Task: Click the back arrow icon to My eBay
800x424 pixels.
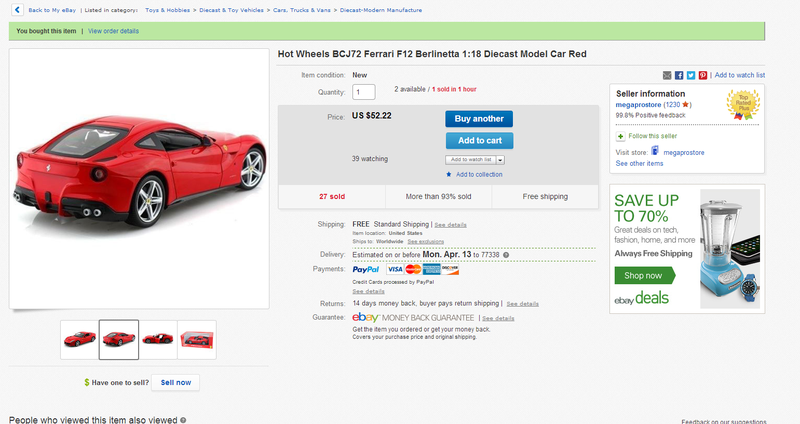Action: tap(17, 10)
